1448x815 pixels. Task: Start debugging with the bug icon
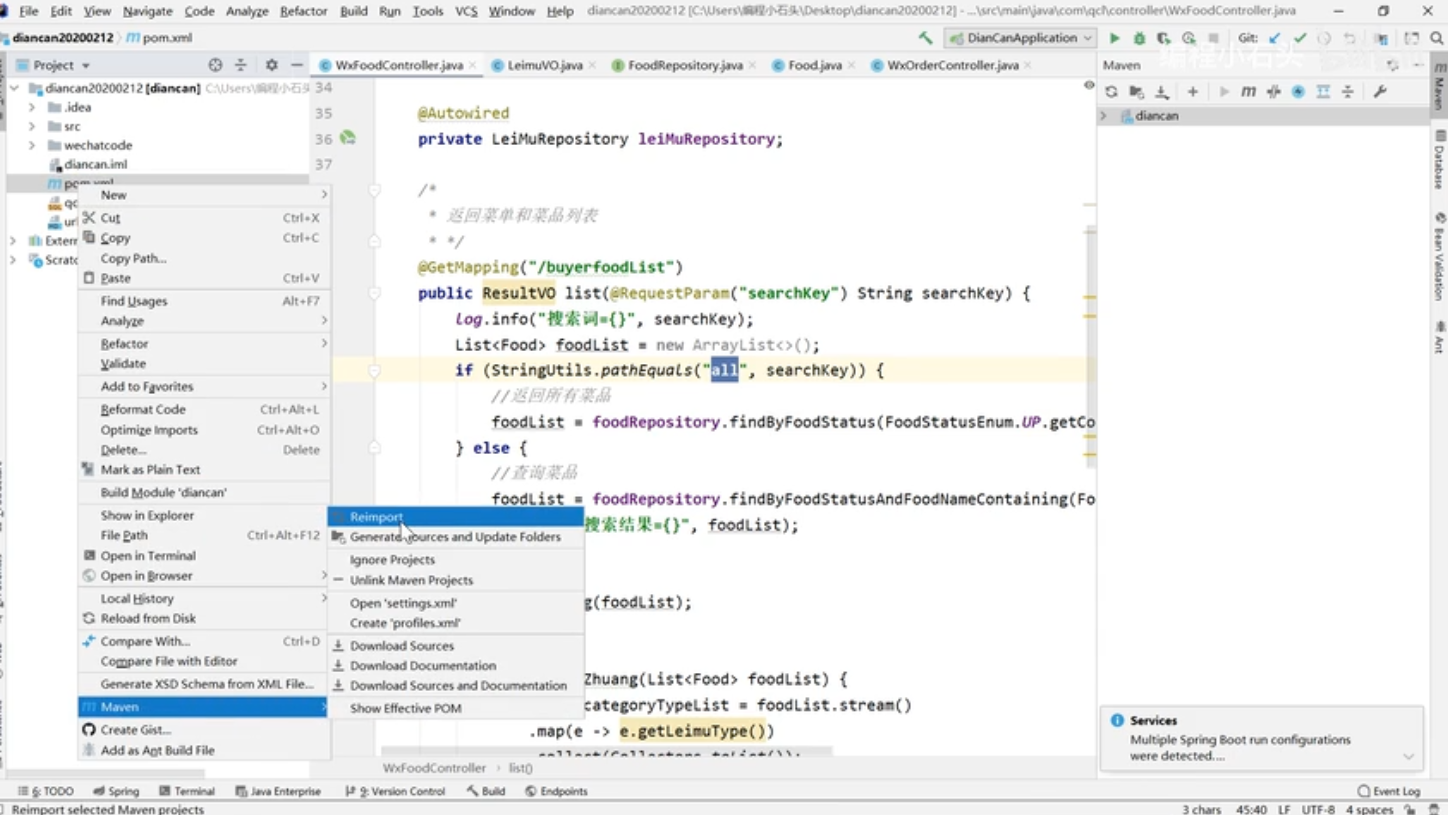tap(1139, 38)
